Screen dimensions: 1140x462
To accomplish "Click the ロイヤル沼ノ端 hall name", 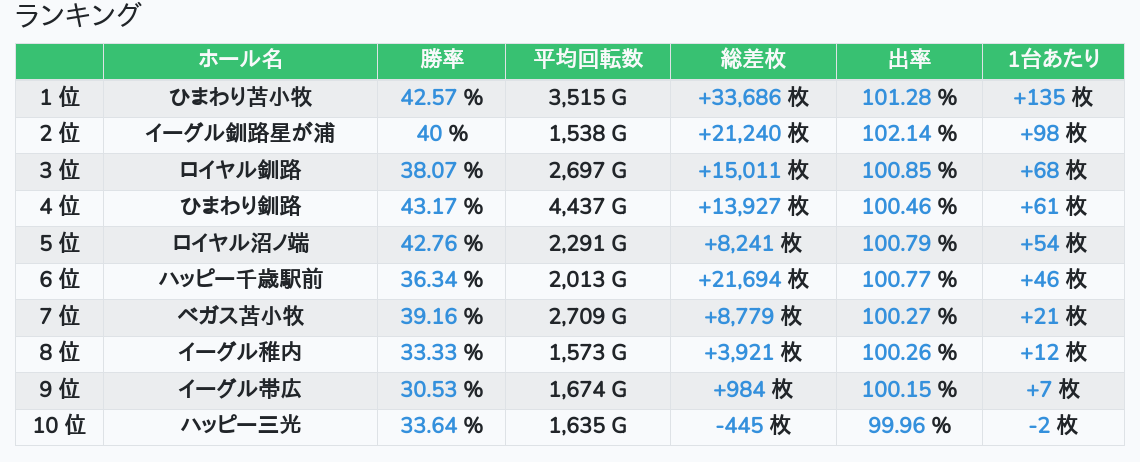I will click(240, 244).
